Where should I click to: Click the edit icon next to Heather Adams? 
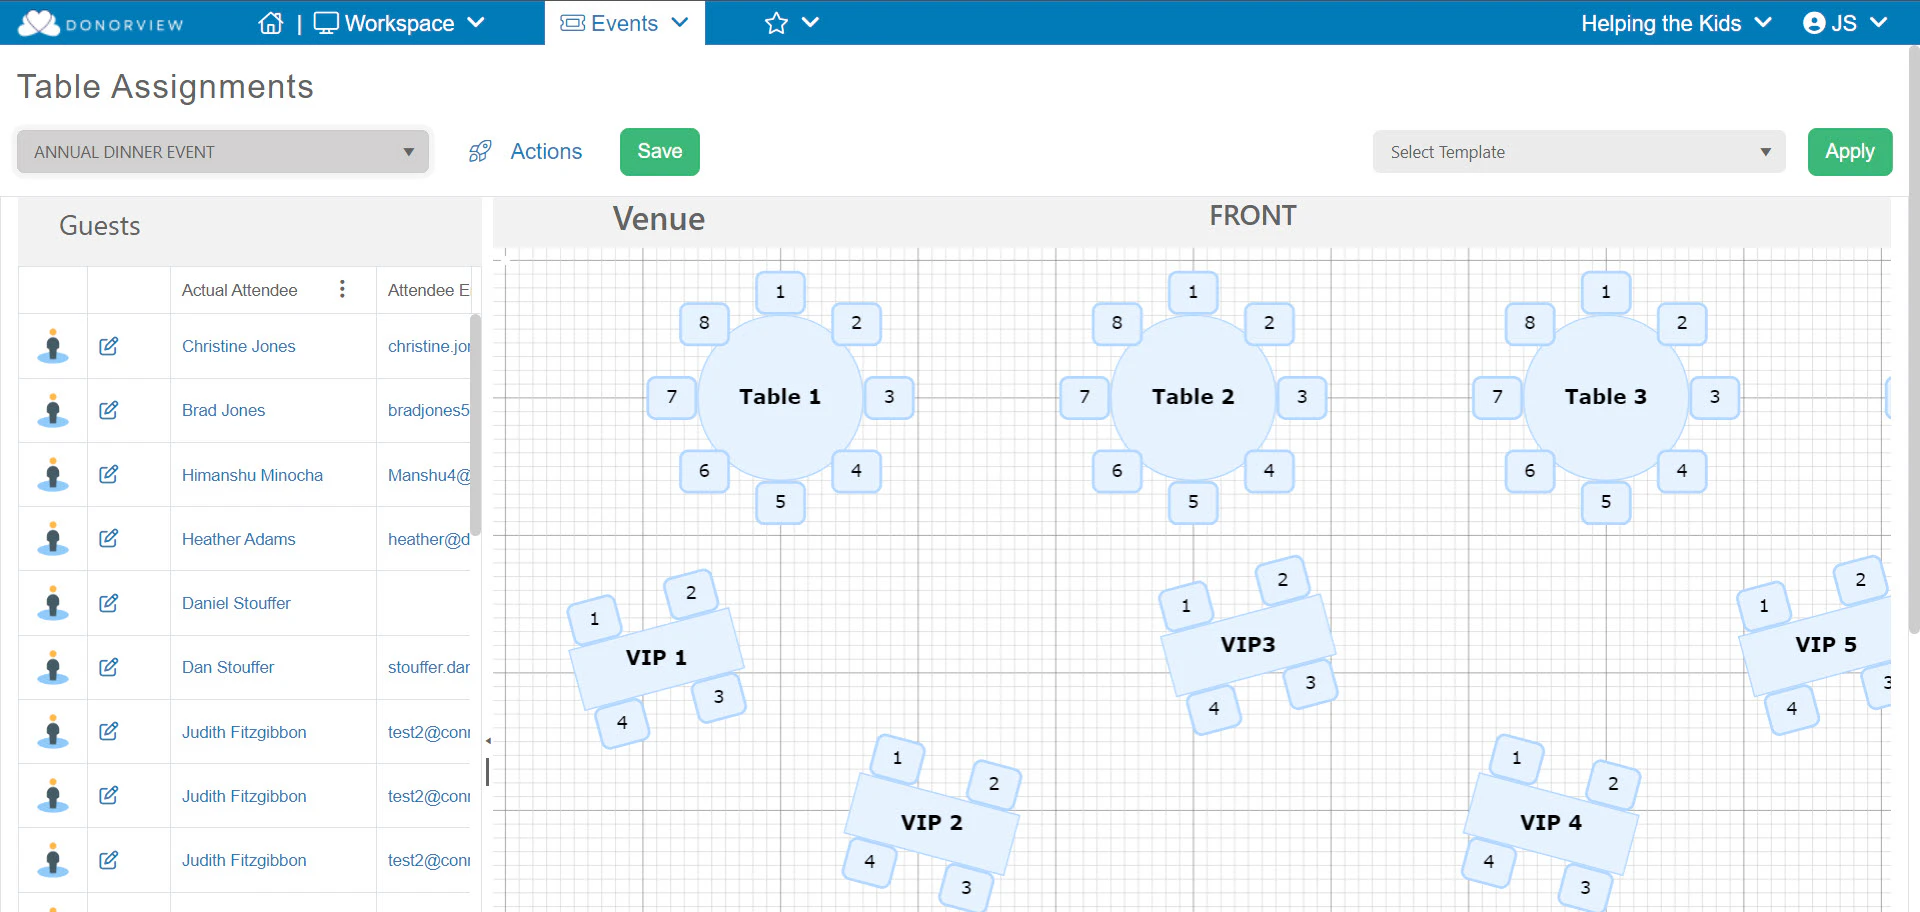click(x=108, y=538)
